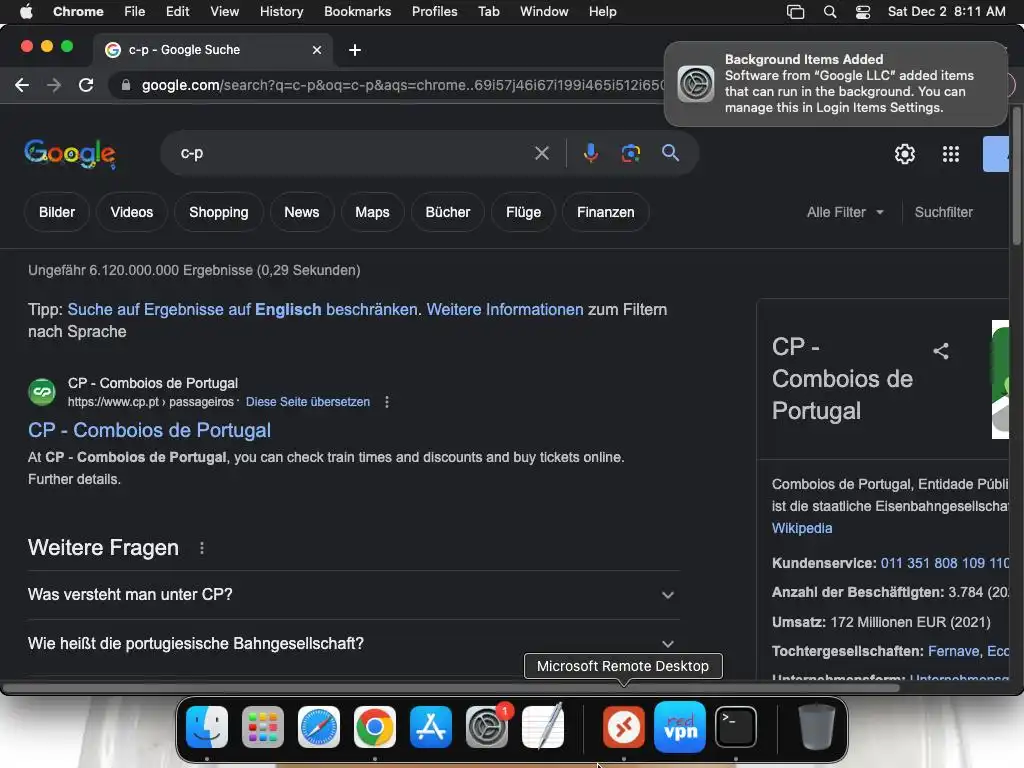Image resolution: width=1024 pixels, height=768 pixels.
Task: Open Google Lens image search icon
Action: click(630, 153)
